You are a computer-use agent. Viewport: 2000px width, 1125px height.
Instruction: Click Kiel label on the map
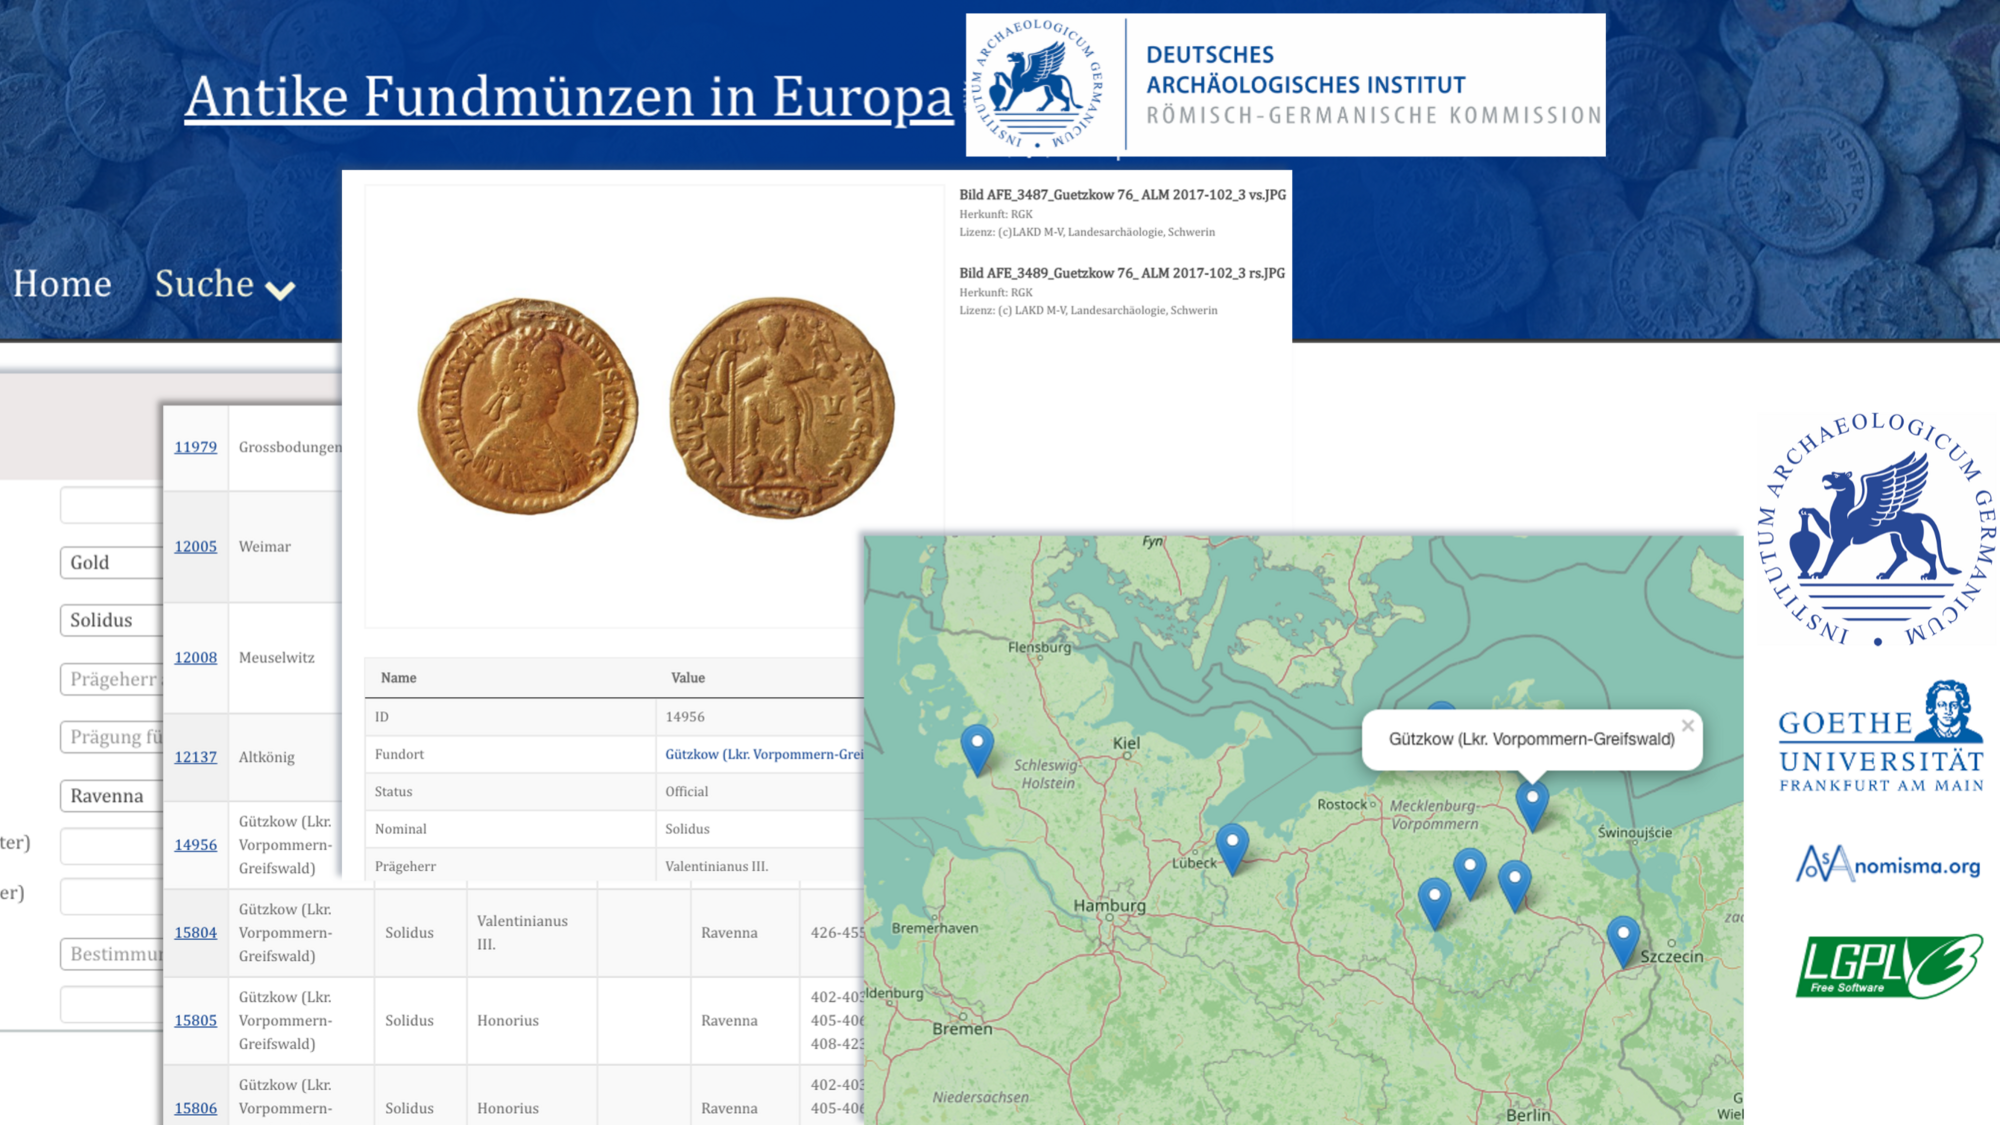click(x=1126, y=743)
